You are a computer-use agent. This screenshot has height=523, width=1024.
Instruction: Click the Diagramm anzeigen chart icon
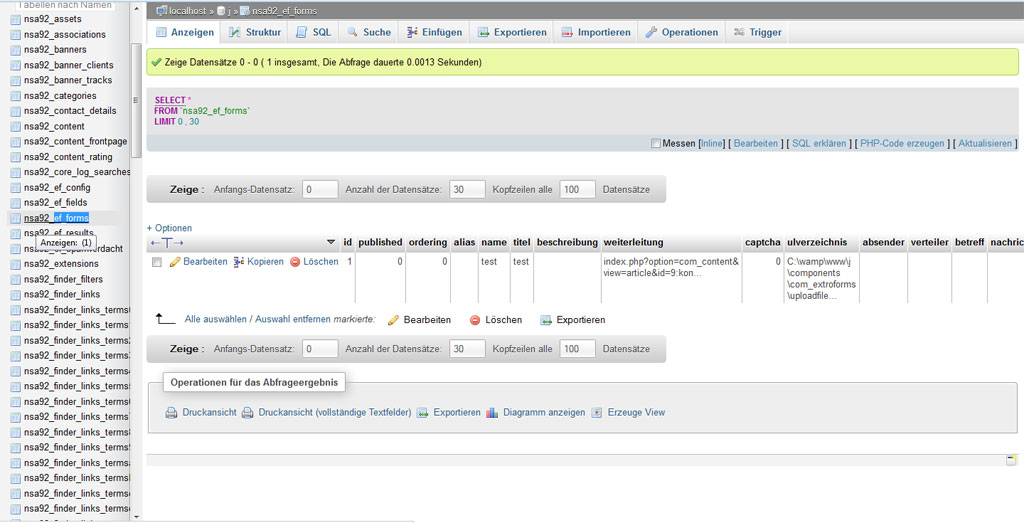[492, 413]
